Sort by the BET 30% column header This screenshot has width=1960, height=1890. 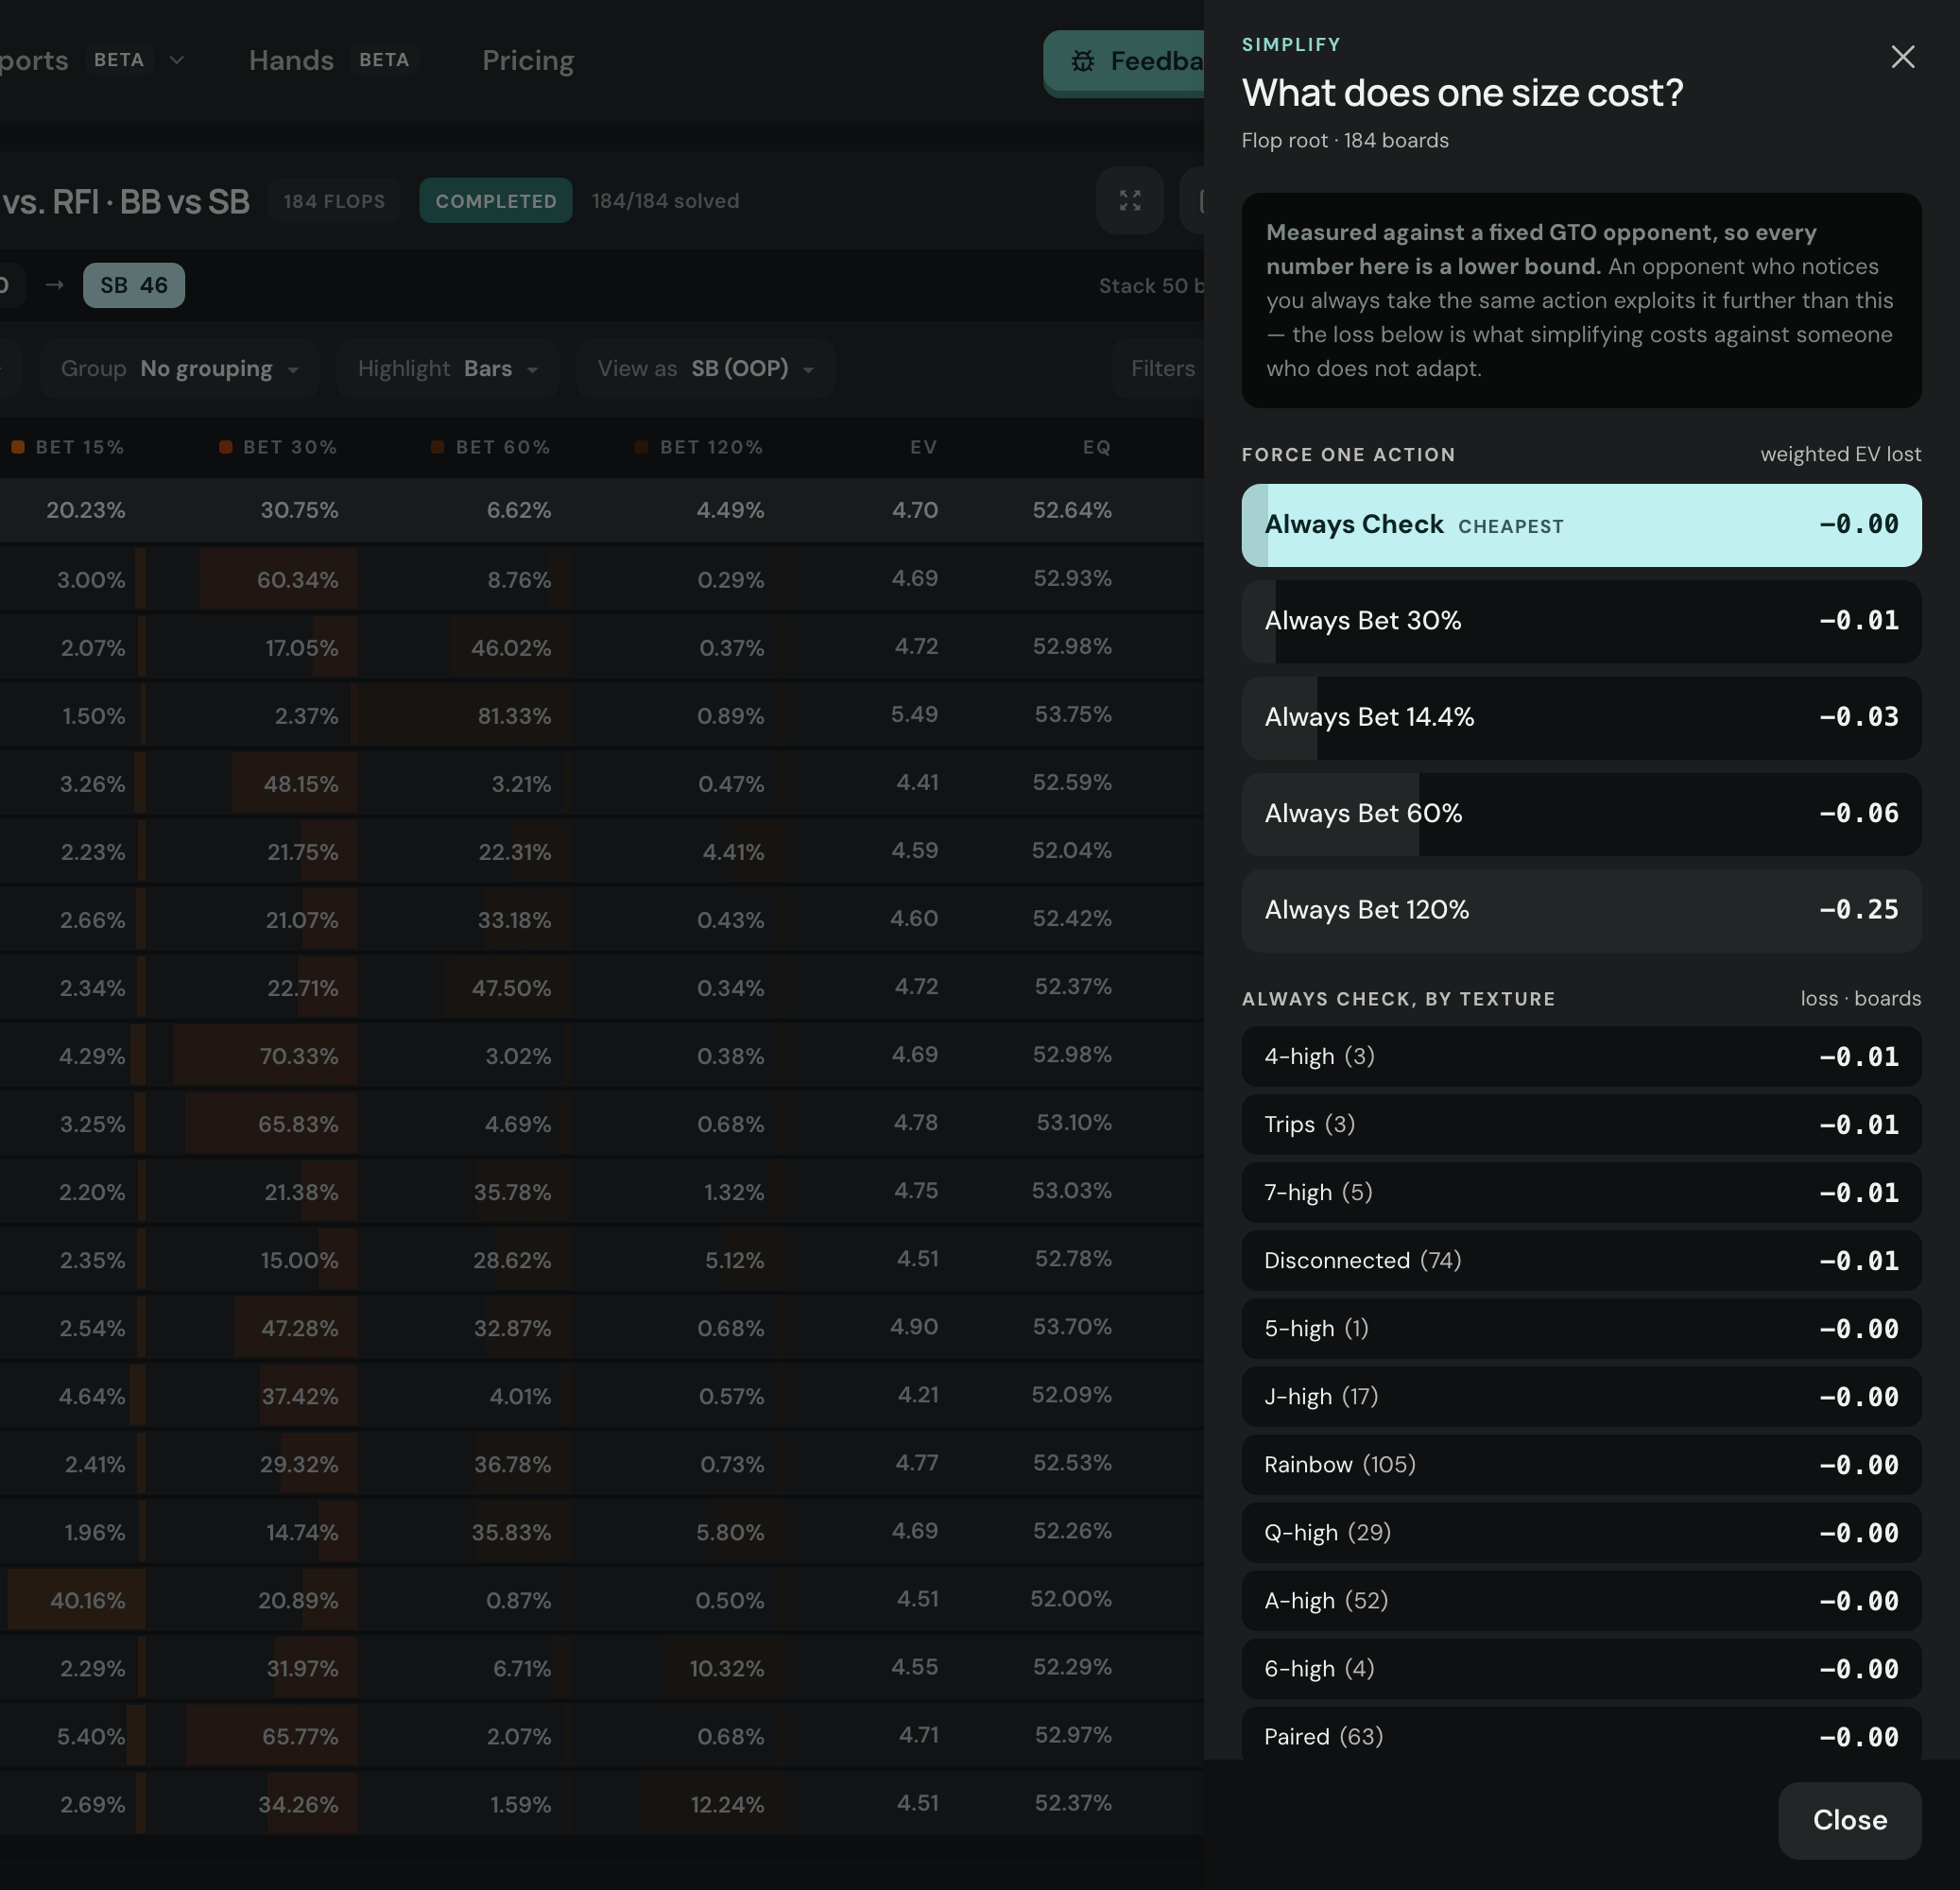point(278,447)
